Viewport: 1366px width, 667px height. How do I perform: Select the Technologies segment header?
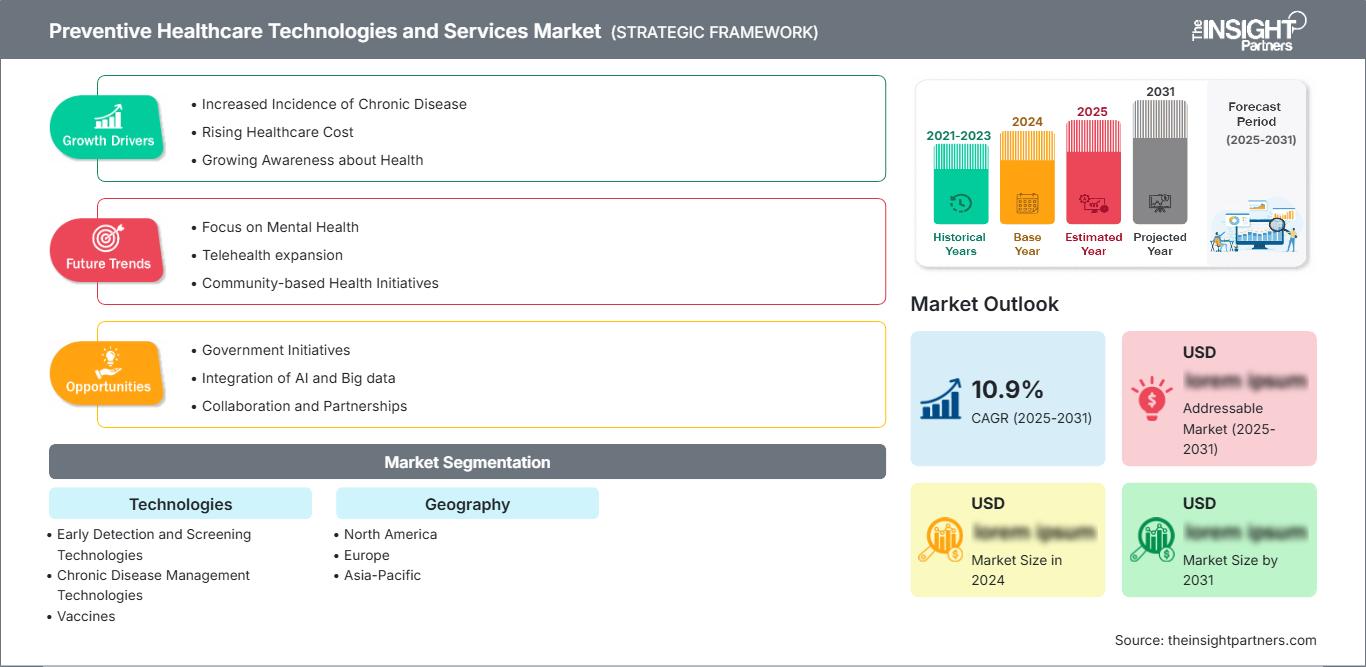[180, 504]
